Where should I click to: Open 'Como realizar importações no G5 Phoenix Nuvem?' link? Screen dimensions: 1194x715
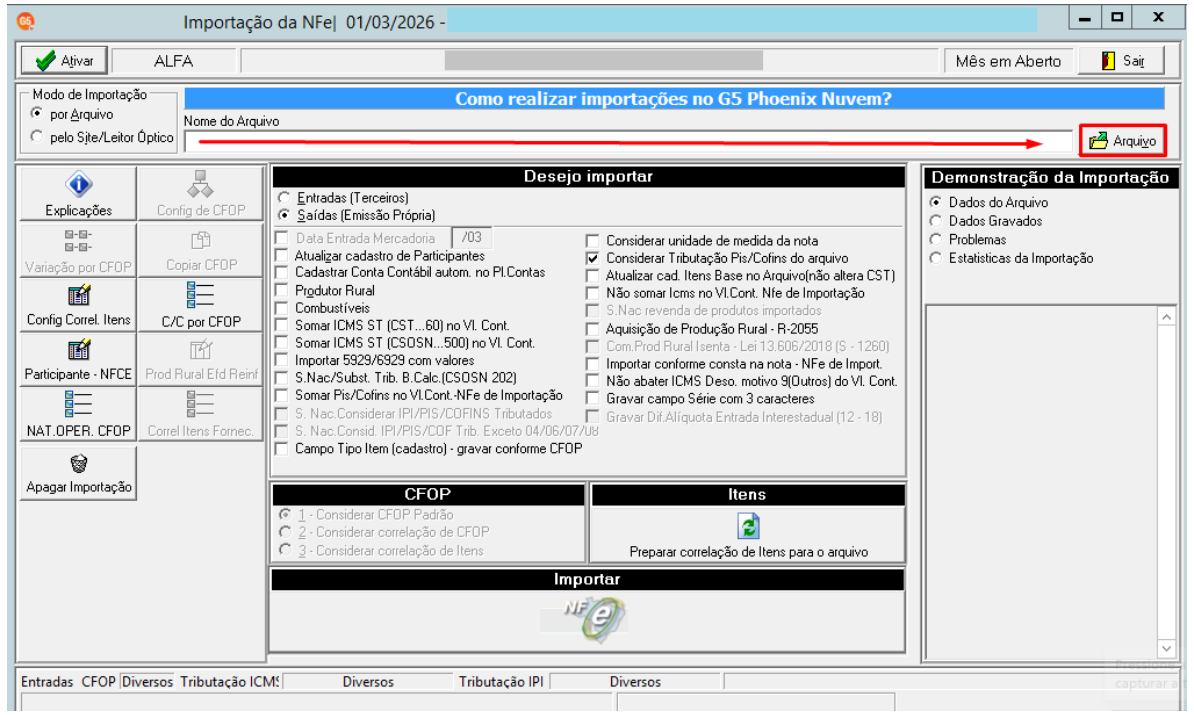[x=673, y=99]
